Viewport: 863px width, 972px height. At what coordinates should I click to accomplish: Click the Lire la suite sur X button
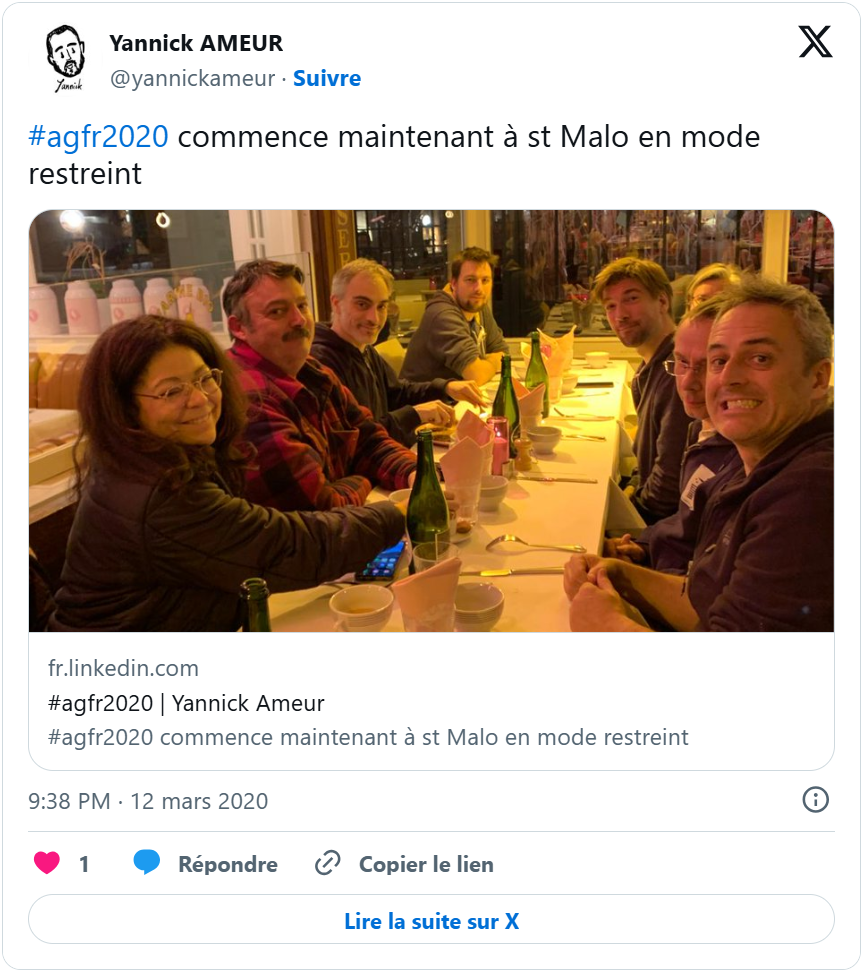[431, 920]
